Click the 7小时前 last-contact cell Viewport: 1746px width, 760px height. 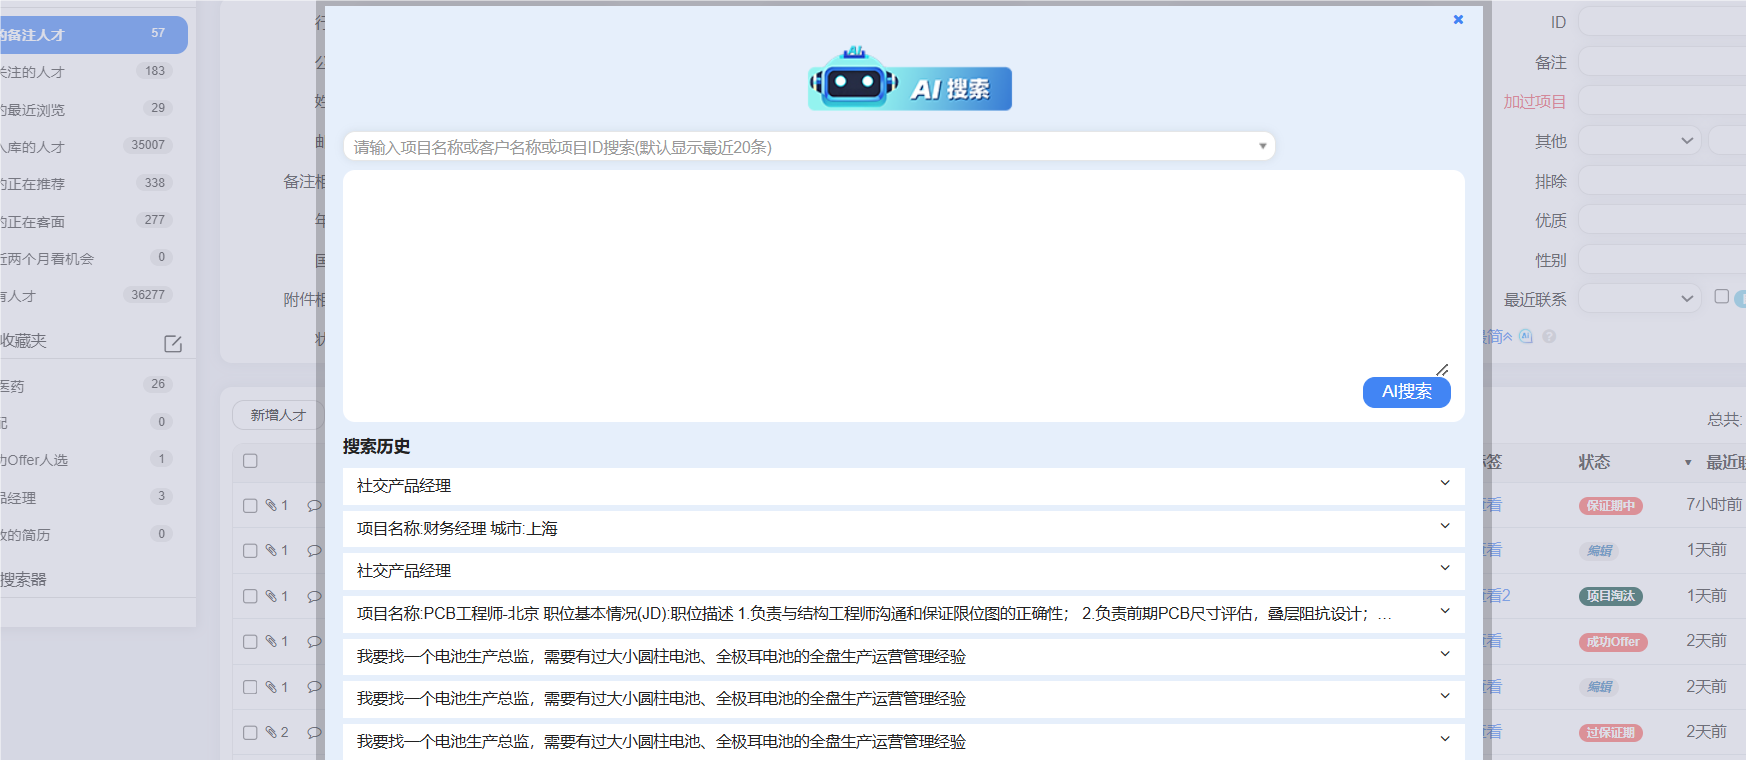coord(1714,505)
